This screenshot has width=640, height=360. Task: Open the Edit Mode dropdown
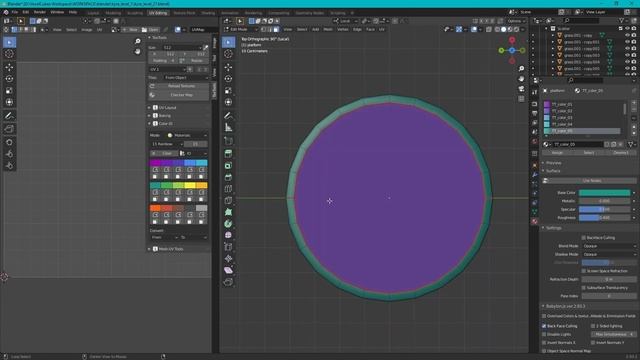241,29
